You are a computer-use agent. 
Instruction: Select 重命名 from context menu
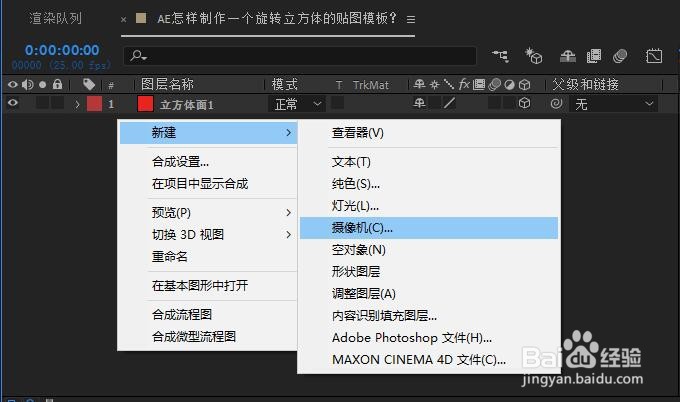coord(208,257)
